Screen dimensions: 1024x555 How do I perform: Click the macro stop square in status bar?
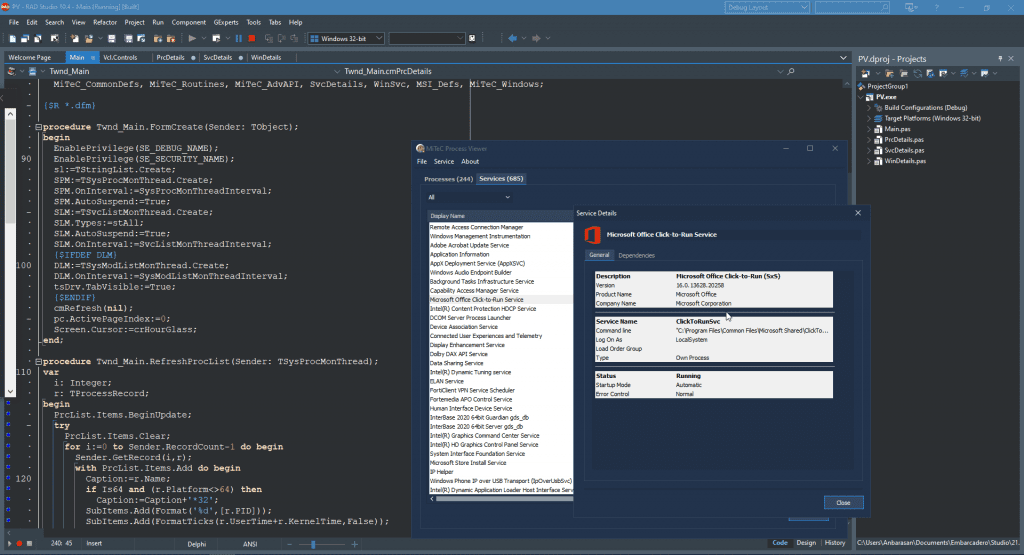pyautogui.click(x=29, y=543)
